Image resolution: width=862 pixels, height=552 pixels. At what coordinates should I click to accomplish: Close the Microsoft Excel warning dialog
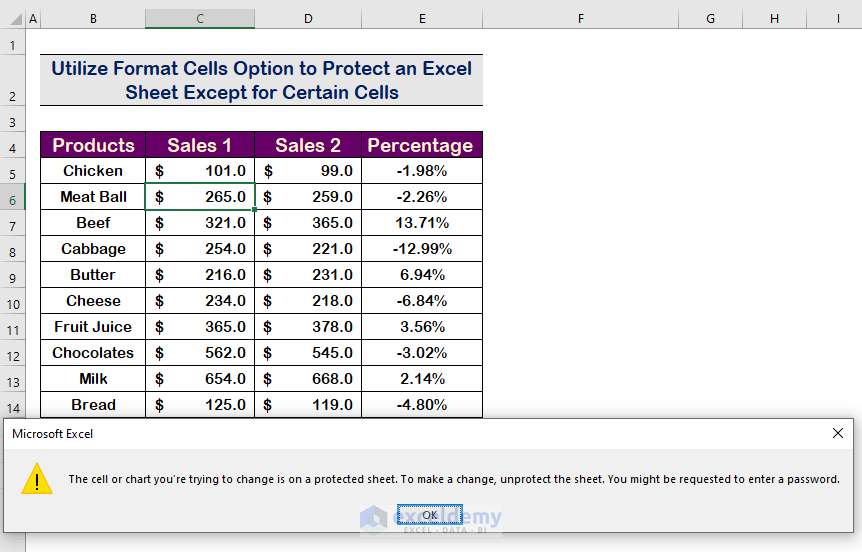pos(838,433)
